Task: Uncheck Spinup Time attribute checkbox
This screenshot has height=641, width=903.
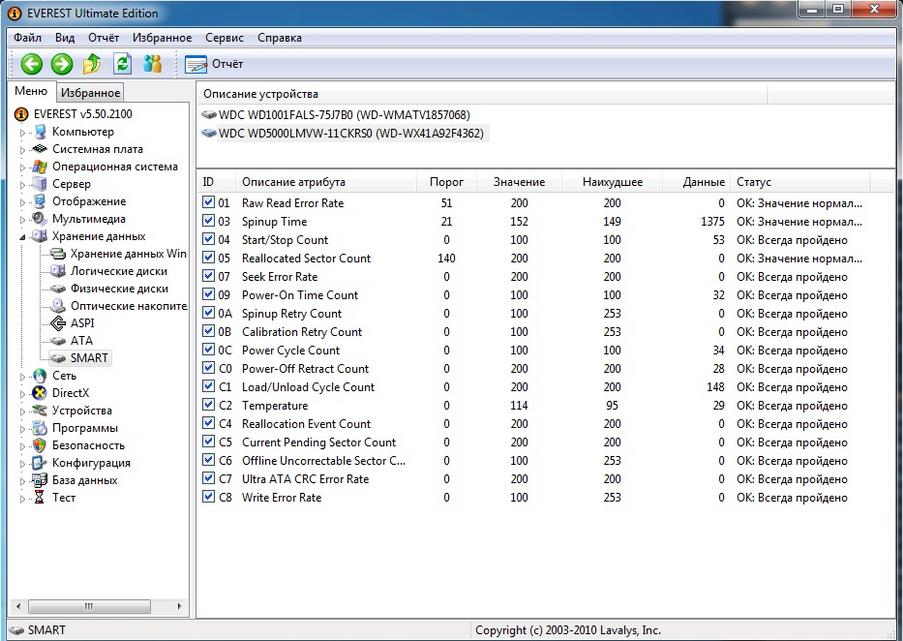Action: point(208,221)
